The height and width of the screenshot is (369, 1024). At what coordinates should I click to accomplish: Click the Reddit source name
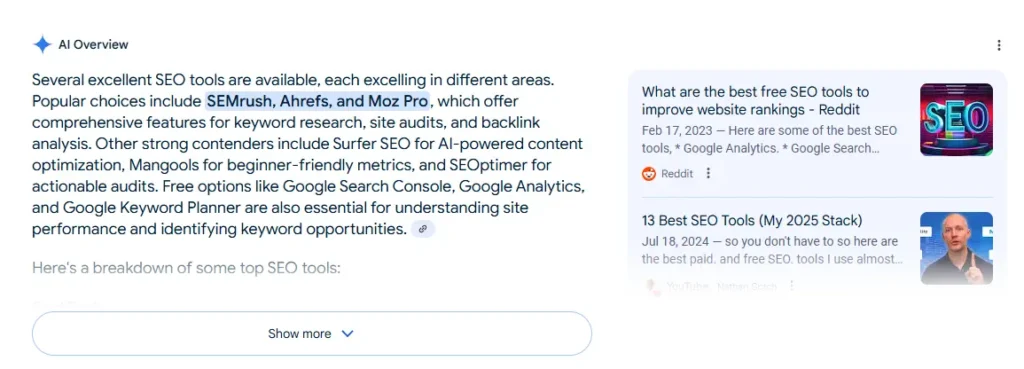(677, 174)
